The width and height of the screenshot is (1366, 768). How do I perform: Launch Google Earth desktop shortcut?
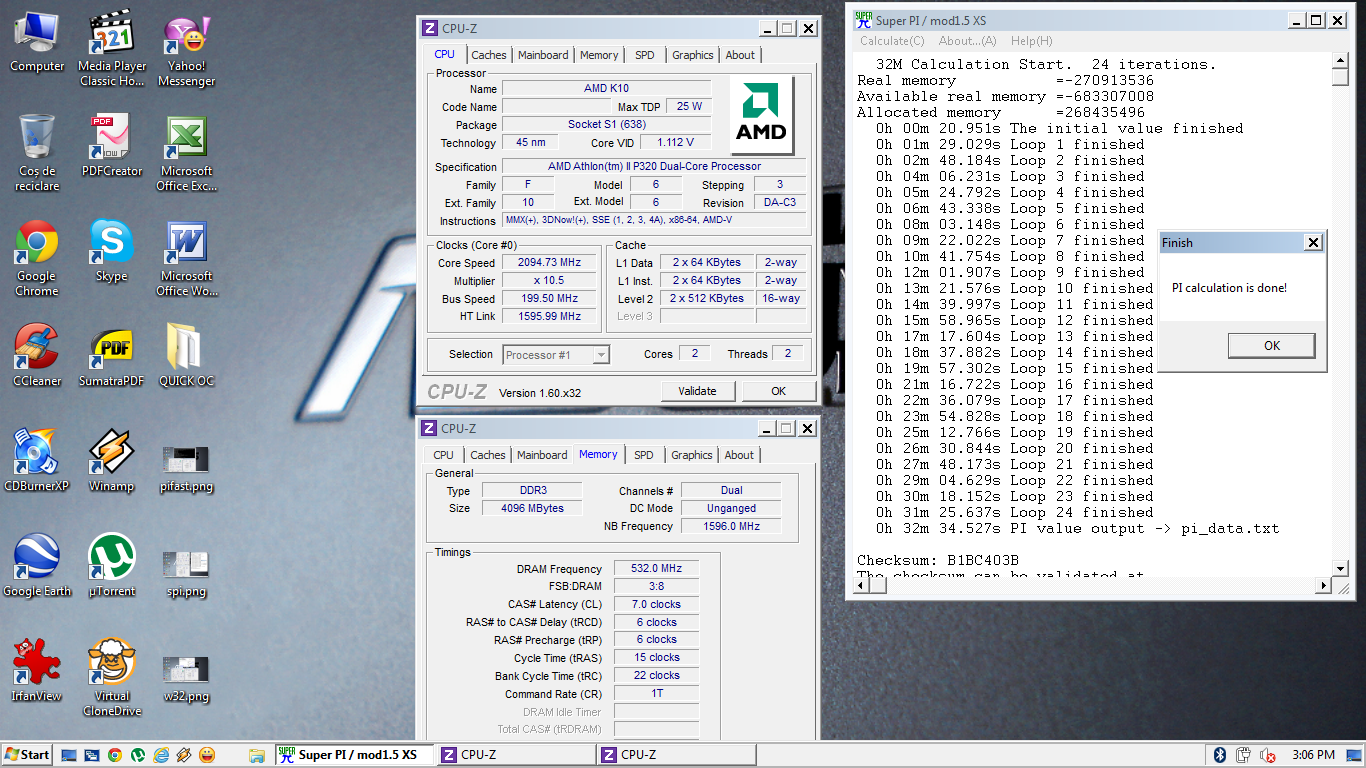click(x=37, y=567)
